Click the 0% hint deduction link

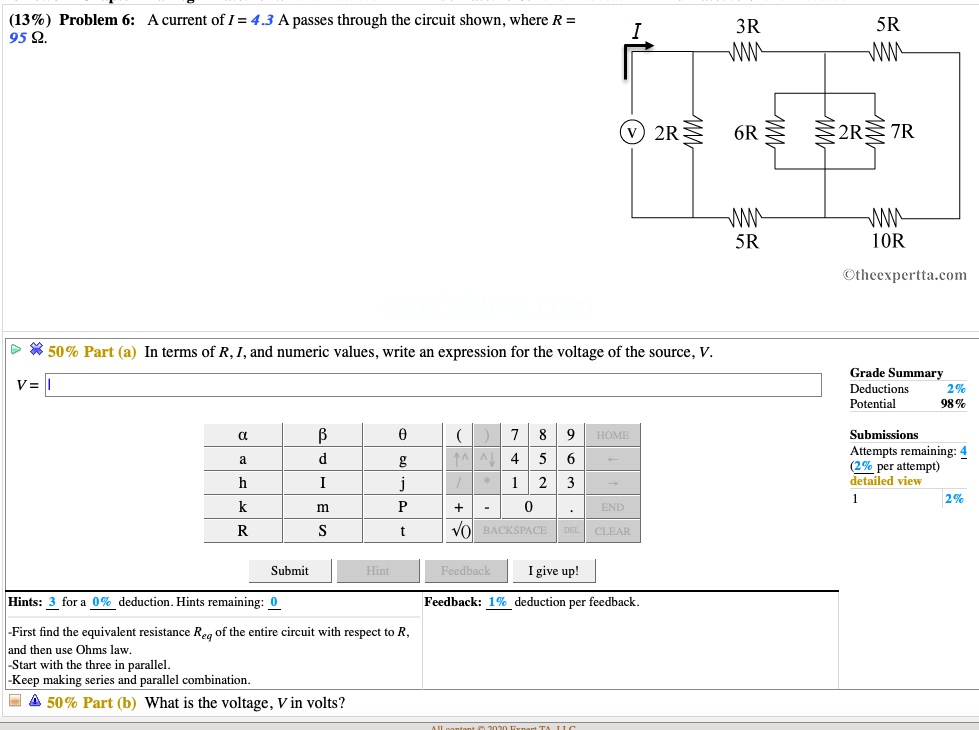102,602
